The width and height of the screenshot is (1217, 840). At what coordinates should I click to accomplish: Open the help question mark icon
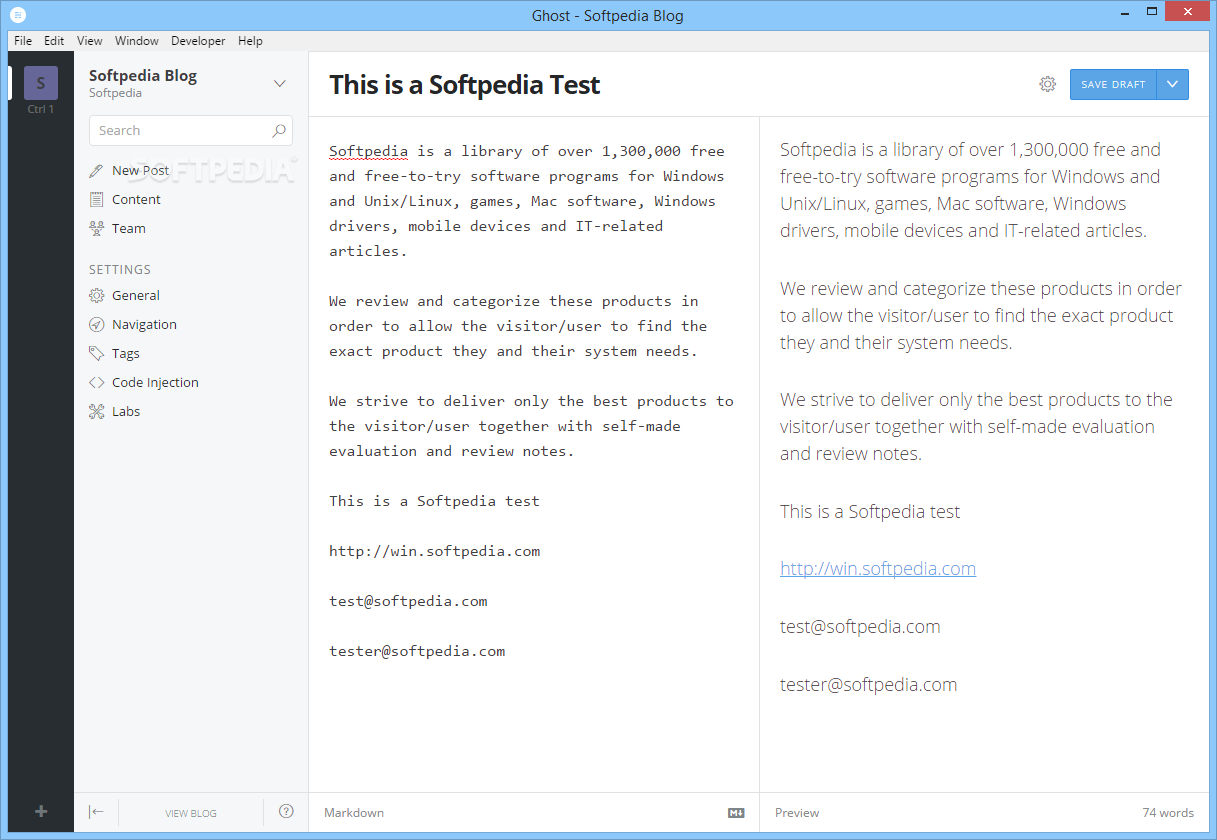[286, 812]
